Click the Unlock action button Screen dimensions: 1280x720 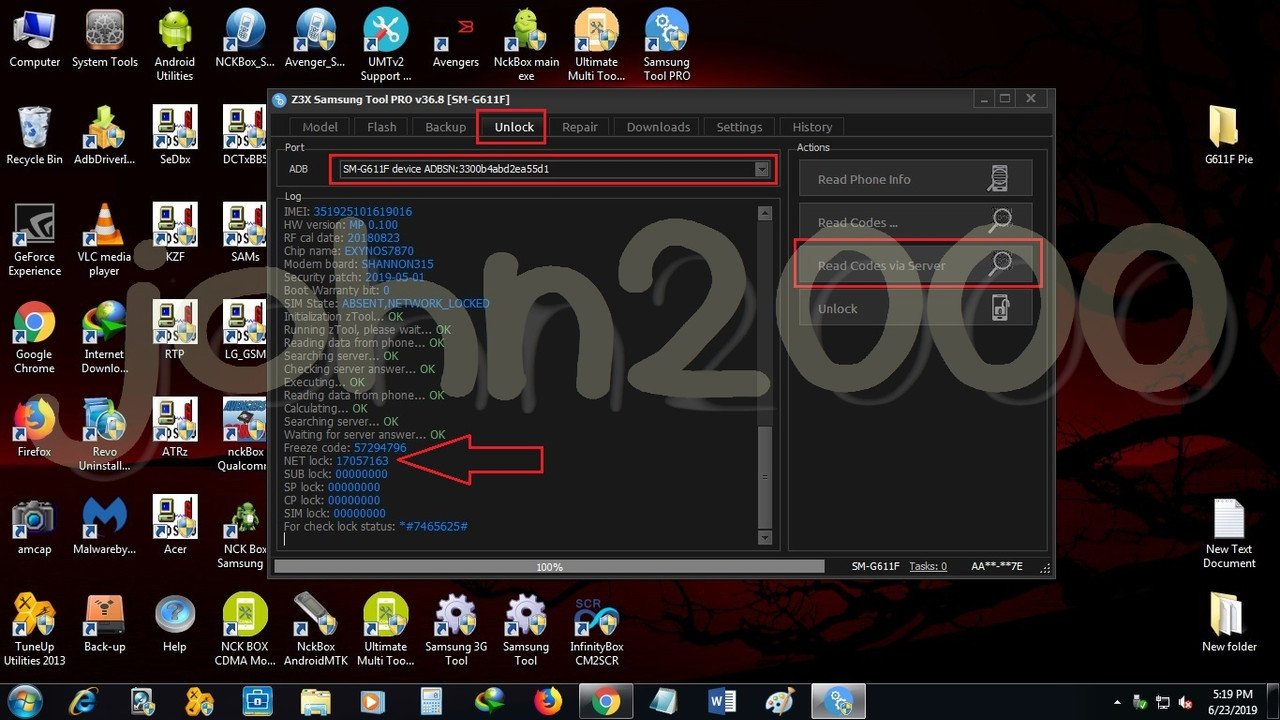pos(916,308)
